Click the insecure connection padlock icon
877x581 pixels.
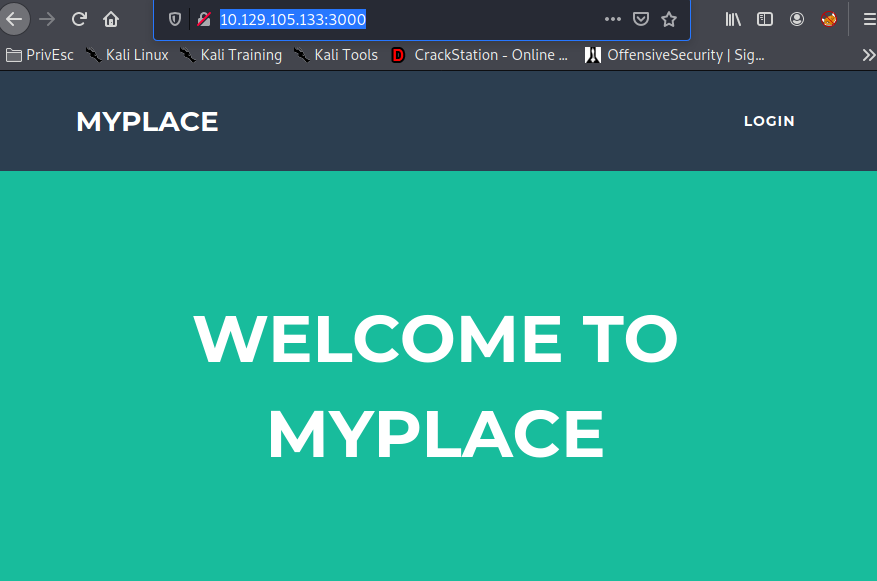[x=204, y=19]
